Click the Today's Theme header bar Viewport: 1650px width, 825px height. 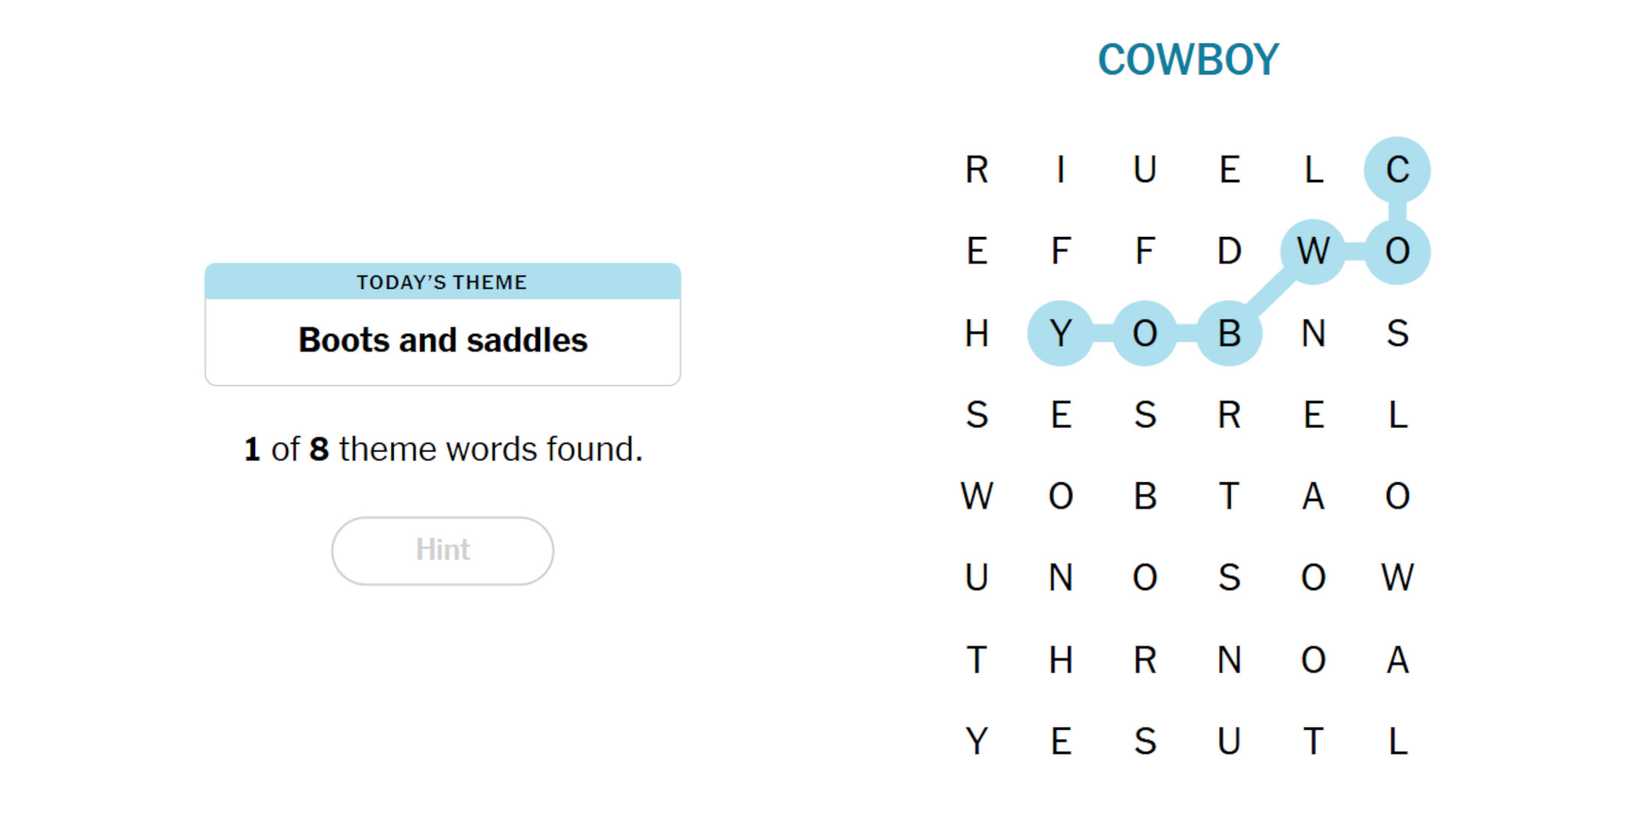click(x=442, y=282)
